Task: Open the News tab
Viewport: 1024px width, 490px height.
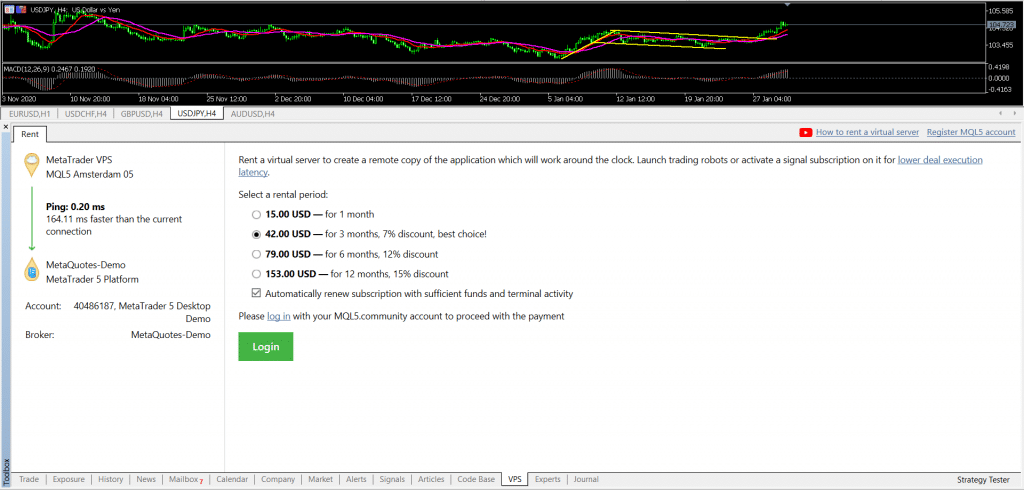Action: pyautogui.click(x=146, y=480)
